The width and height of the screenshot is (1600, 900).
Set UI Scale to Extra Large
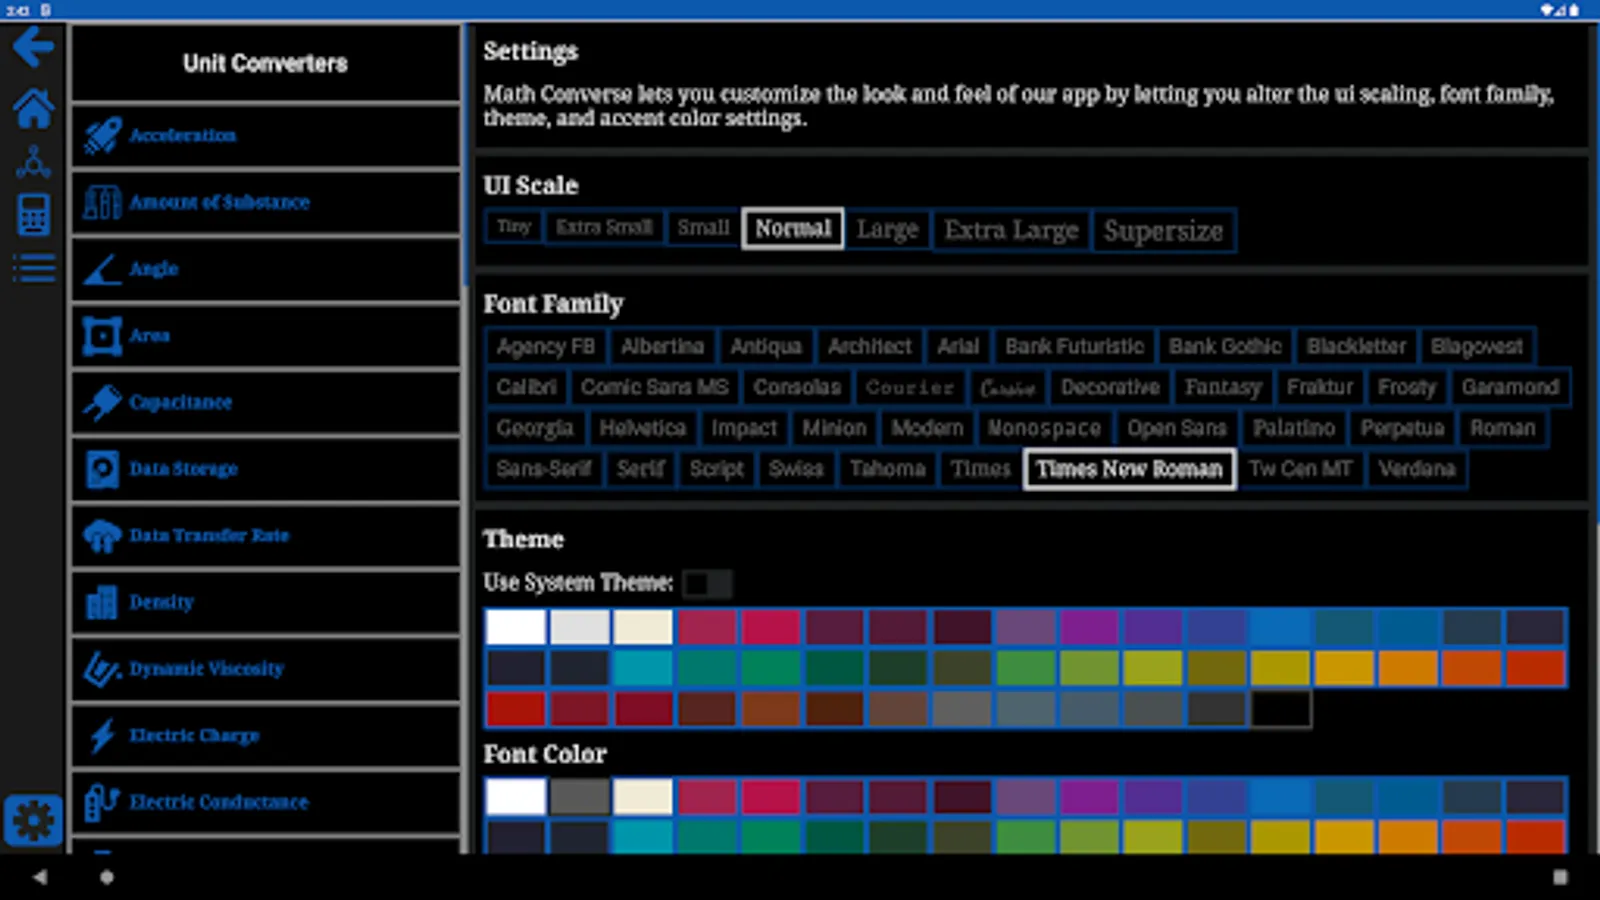[1010, 230]
